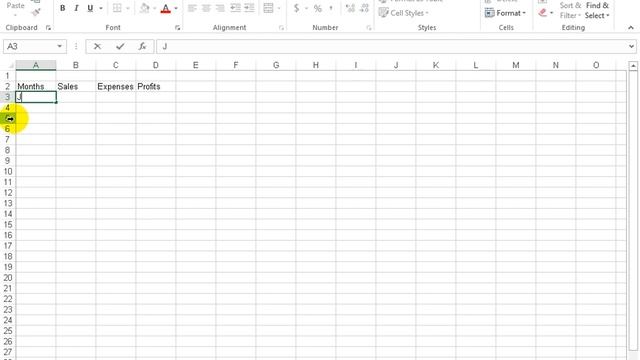Screen dimensions: 640x360
Task: Open the Insert Function fx dialog
Action: coord(142,47)
